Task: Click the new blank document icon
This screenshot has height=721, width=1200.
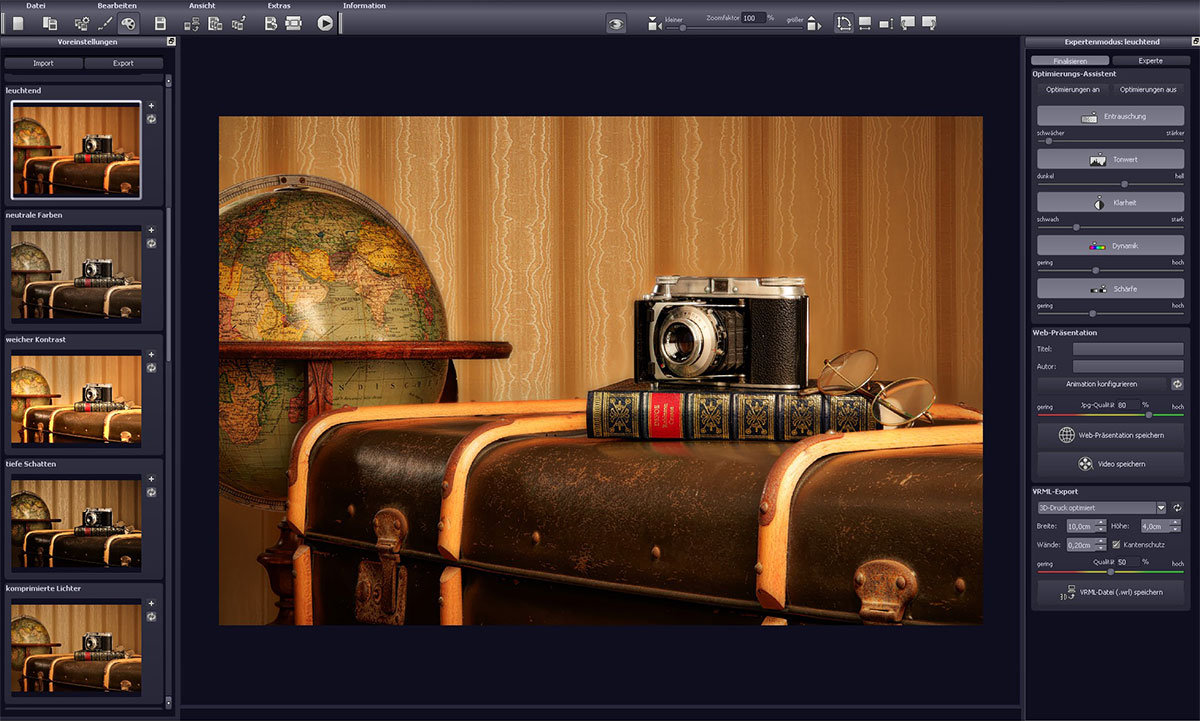Action: pos(18,23)
